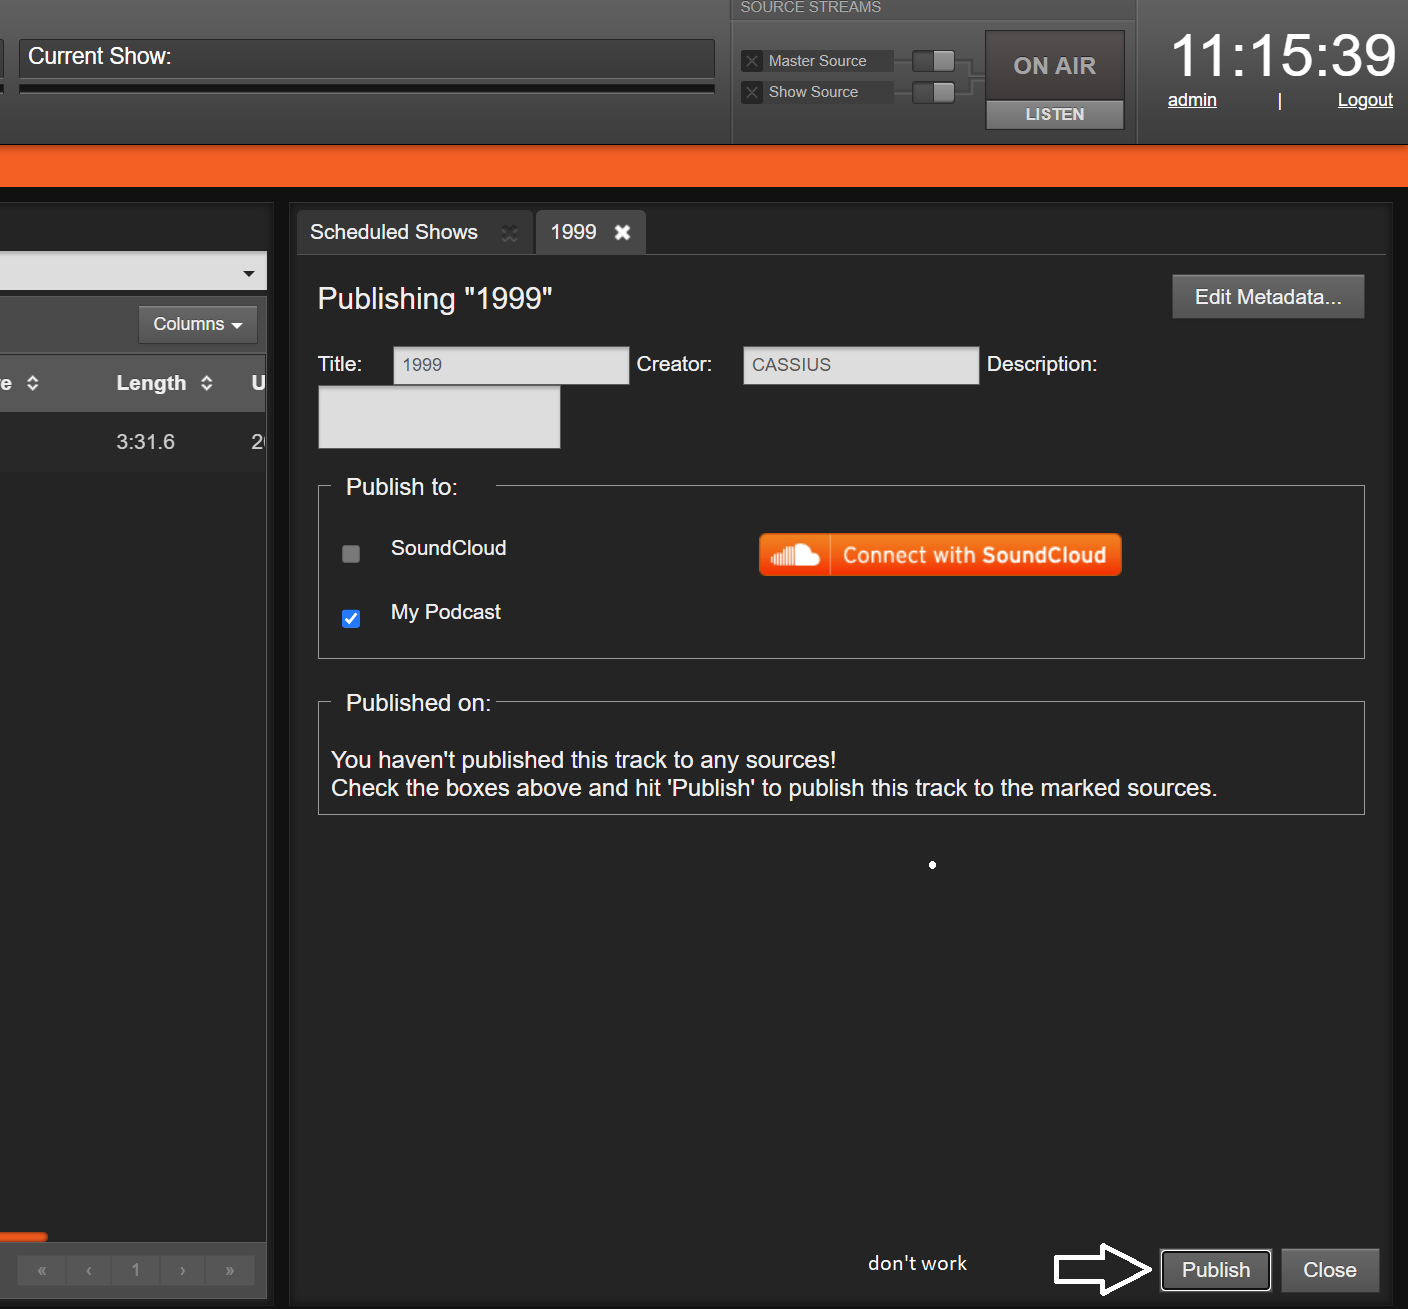The height and width of the screenshot is (1309, 1408).
Task: Click the first-page « pagination icon
Action: point(41,1270)
